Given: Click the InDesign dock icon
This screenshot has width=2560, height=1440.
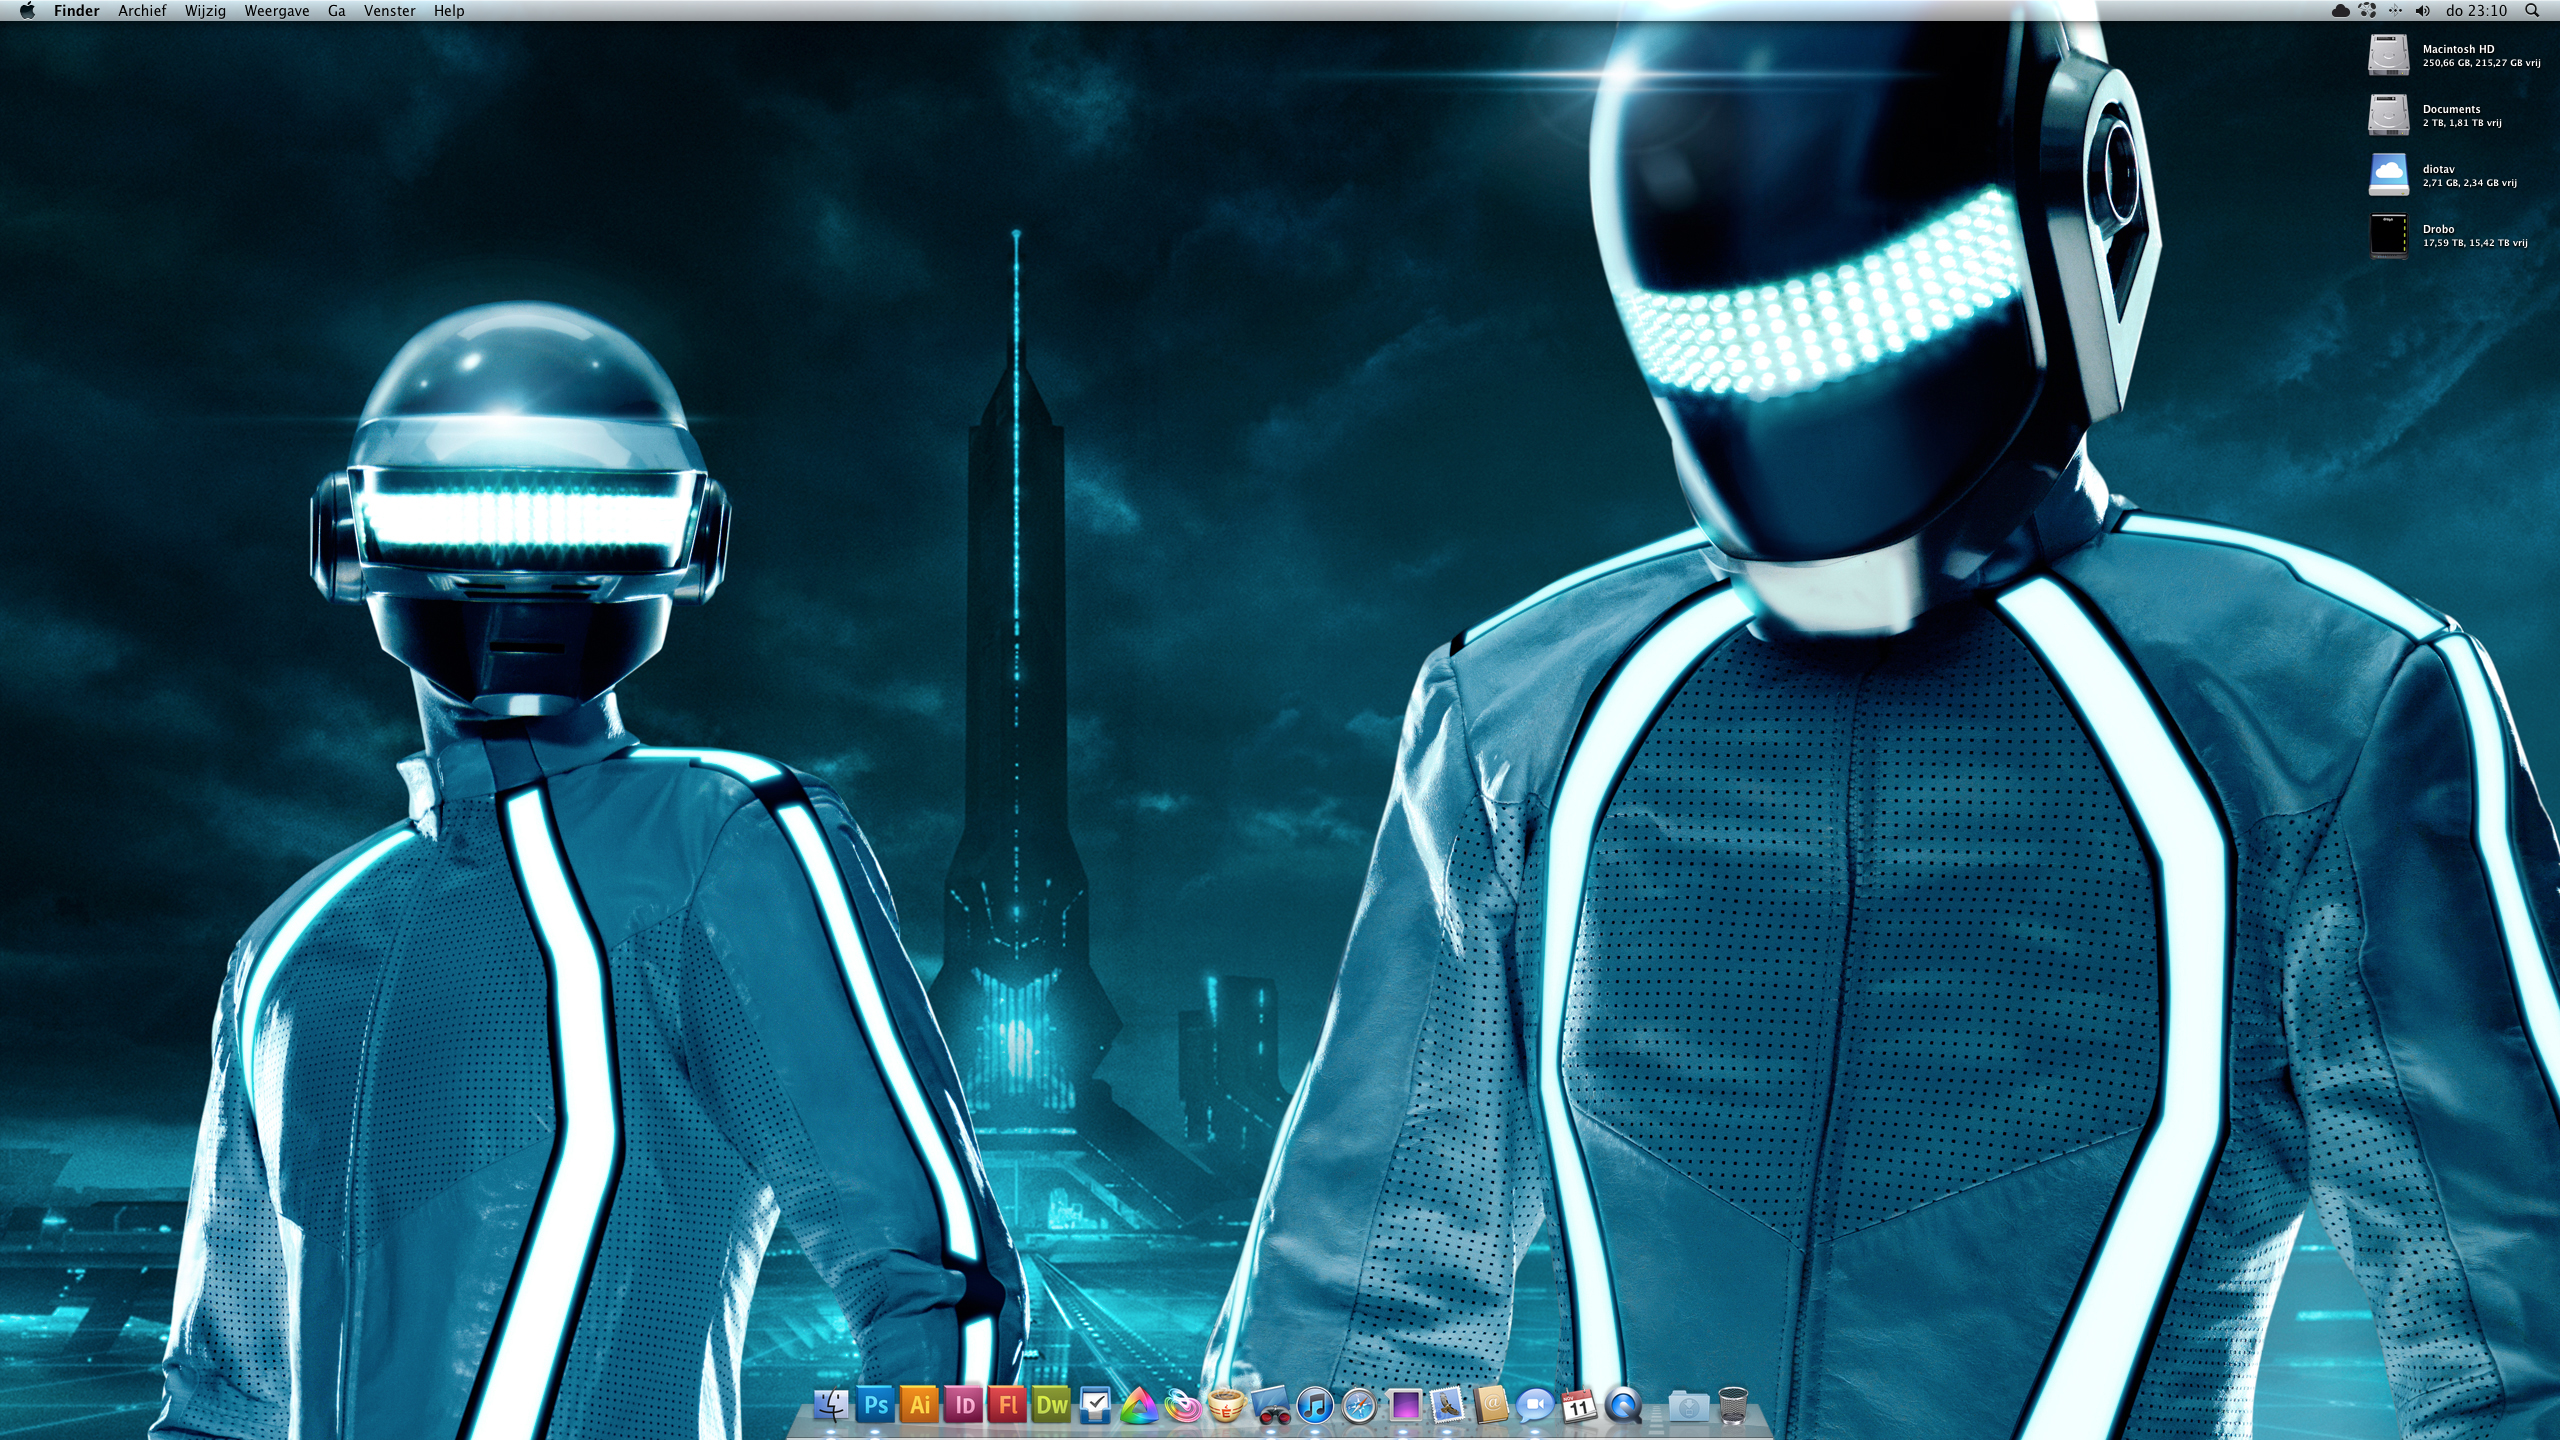Looking at the screenshot, I should pos(964,1405).
